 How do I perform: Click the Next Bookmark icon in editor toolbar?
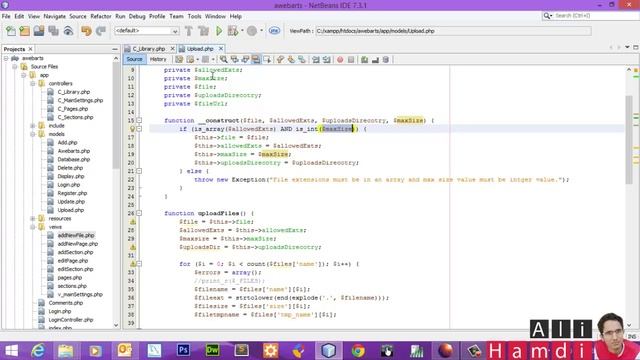point(291,60)
